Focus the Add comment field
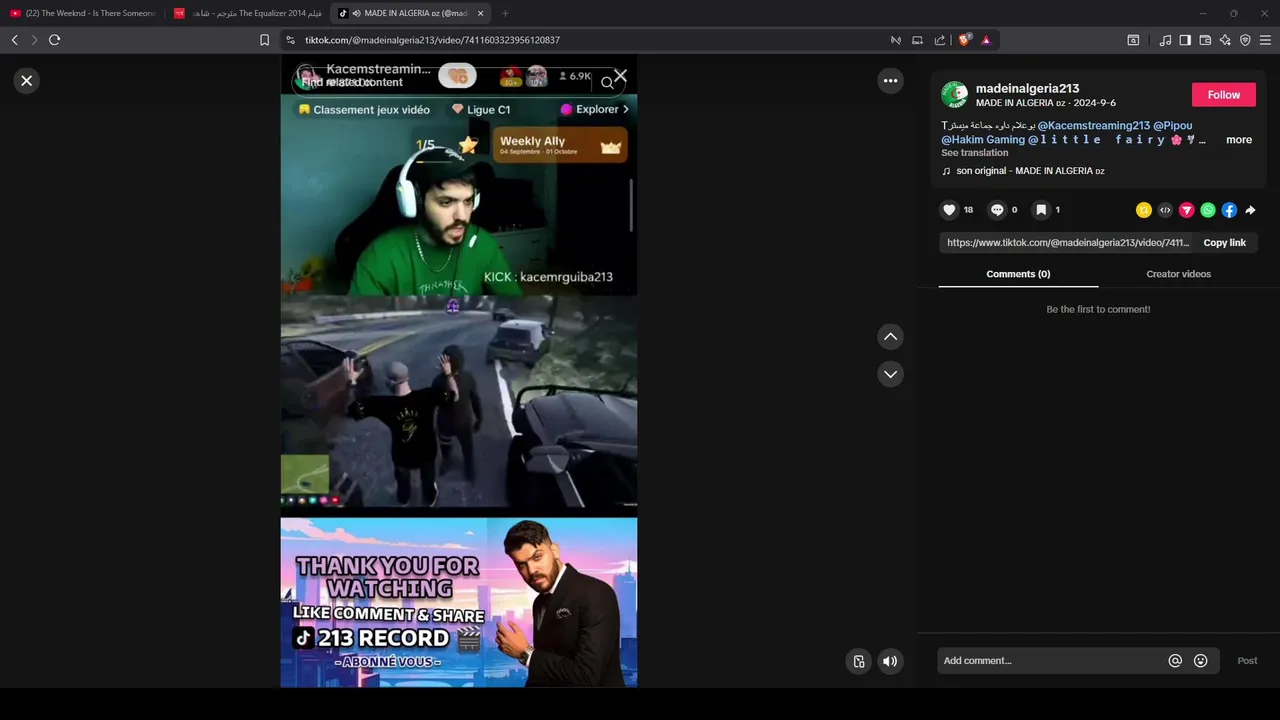The image size is (1280, 720). click(x=1052, y=661)
